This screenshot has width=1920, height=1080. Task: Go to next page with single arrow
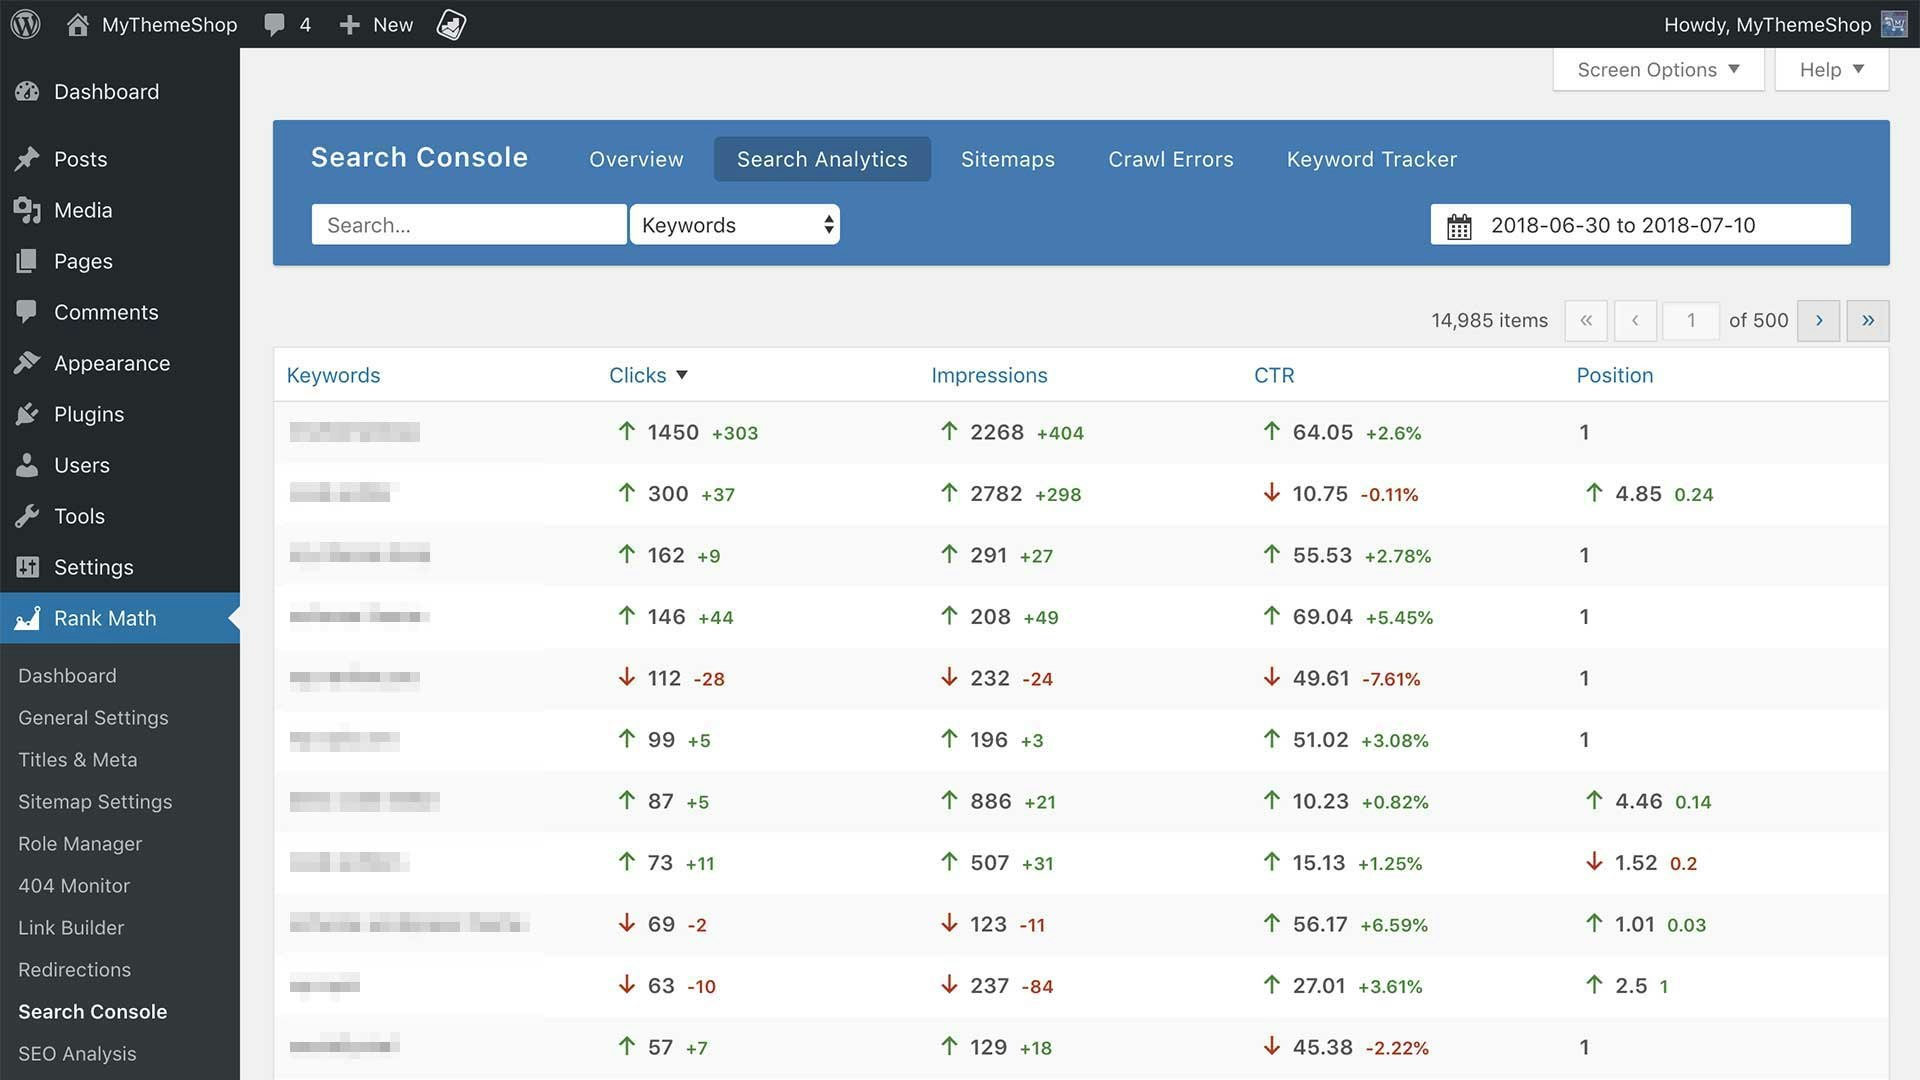tap(1818, 321)
